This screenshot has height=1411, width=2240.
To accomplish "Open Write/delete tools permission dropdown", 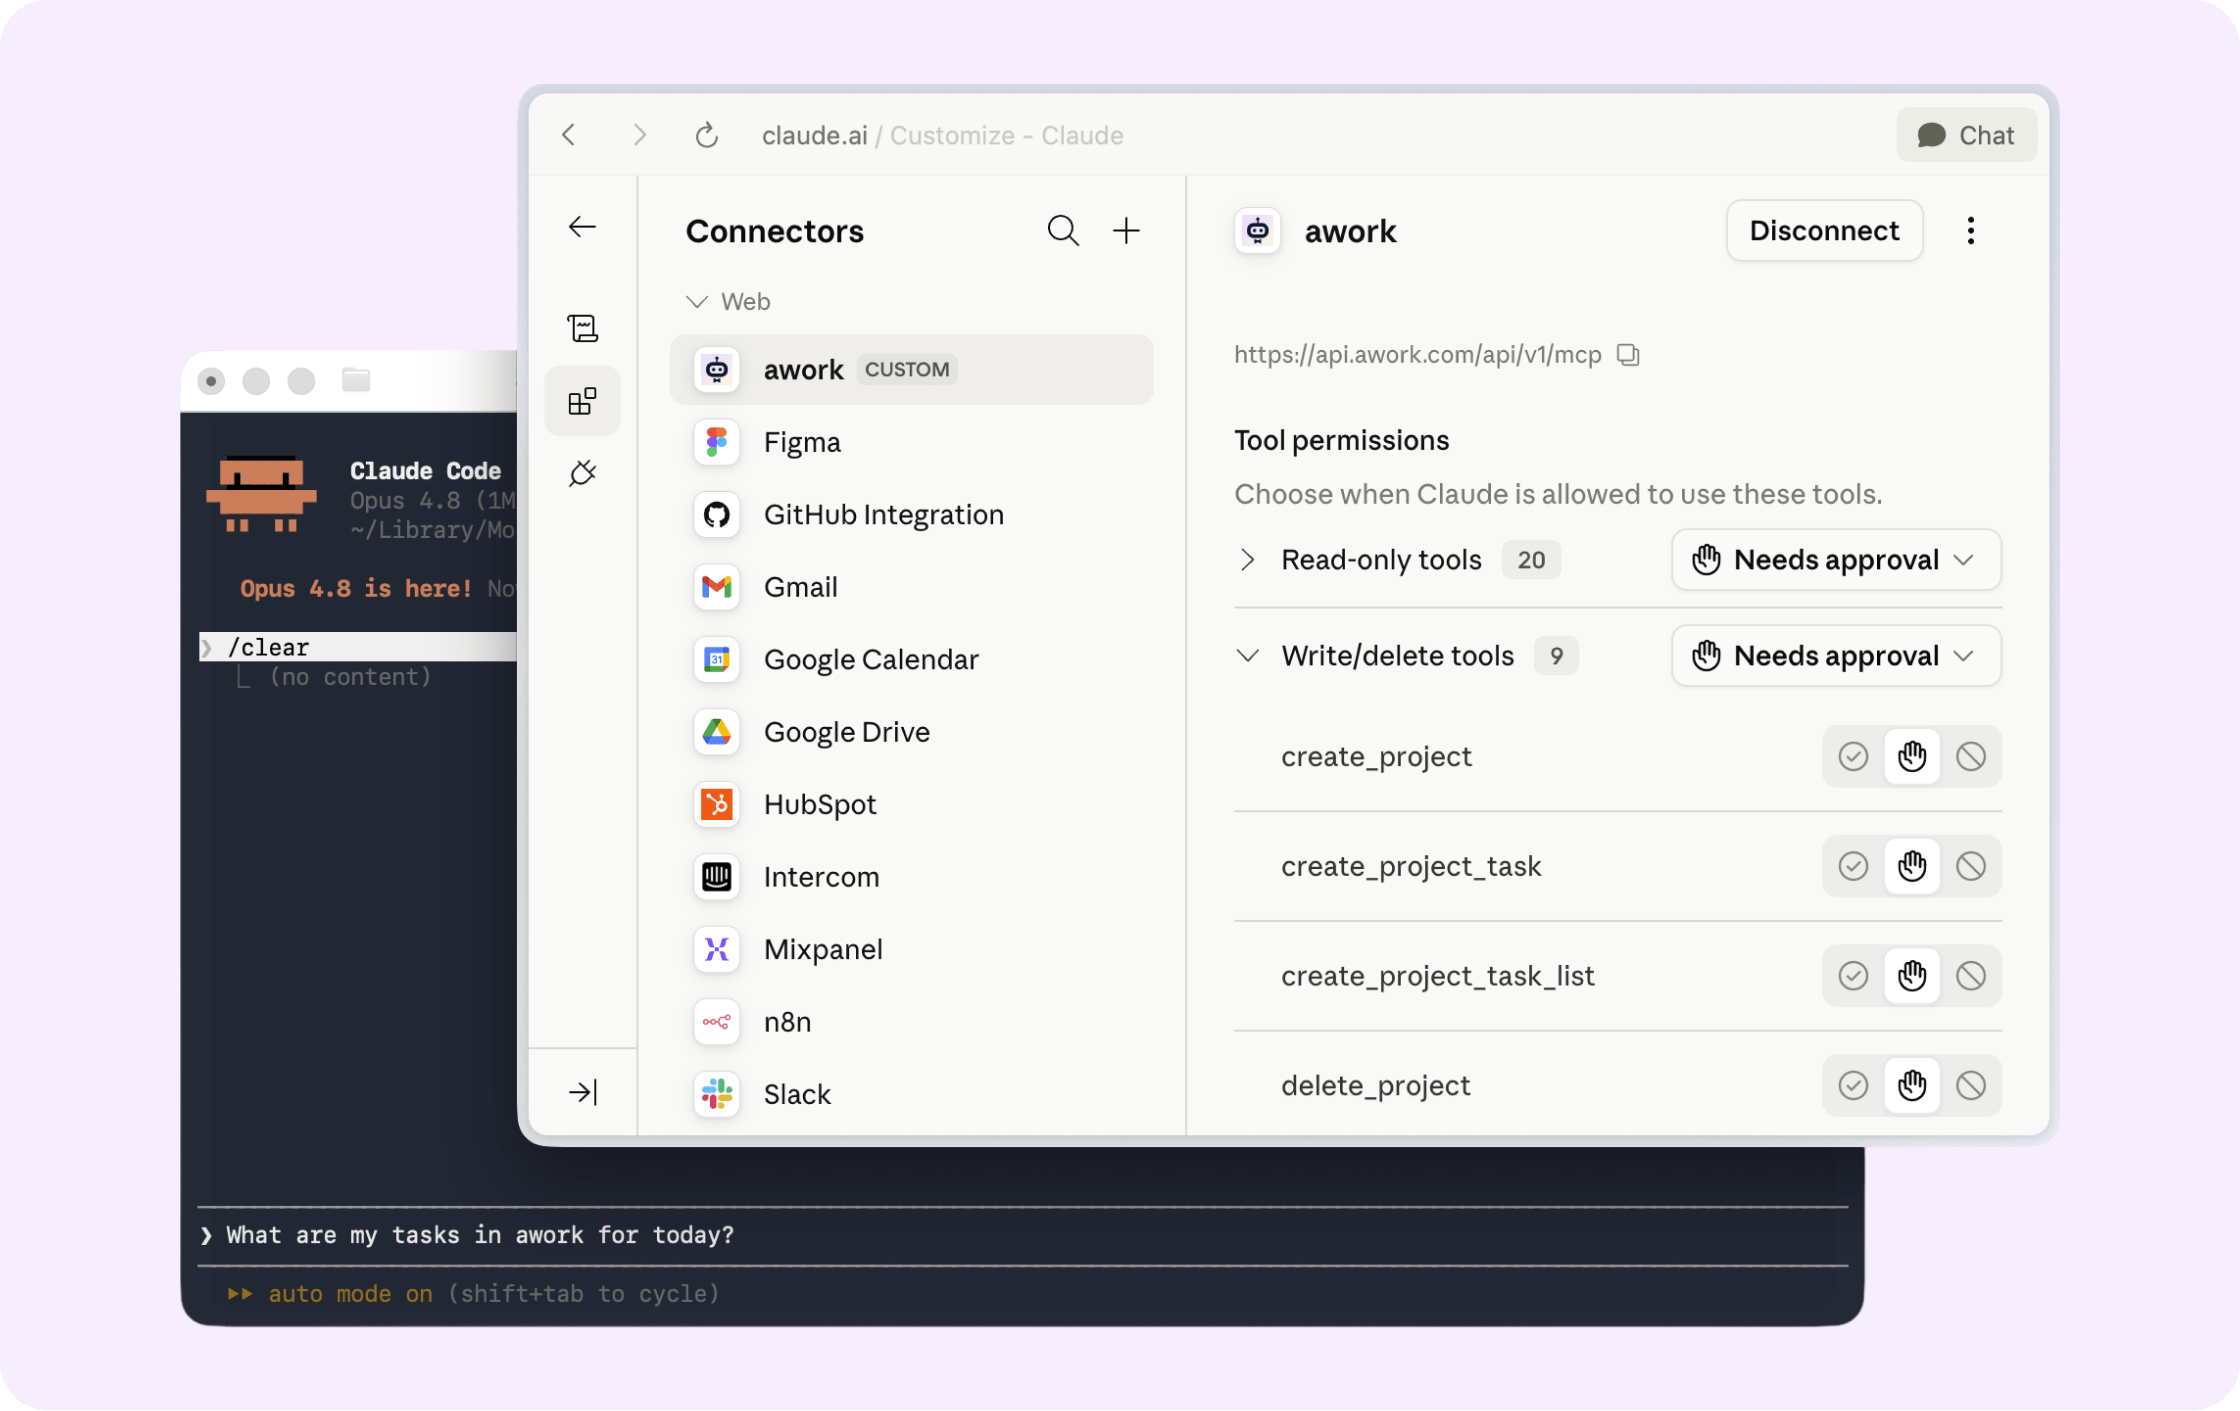I will (1836, 656).
